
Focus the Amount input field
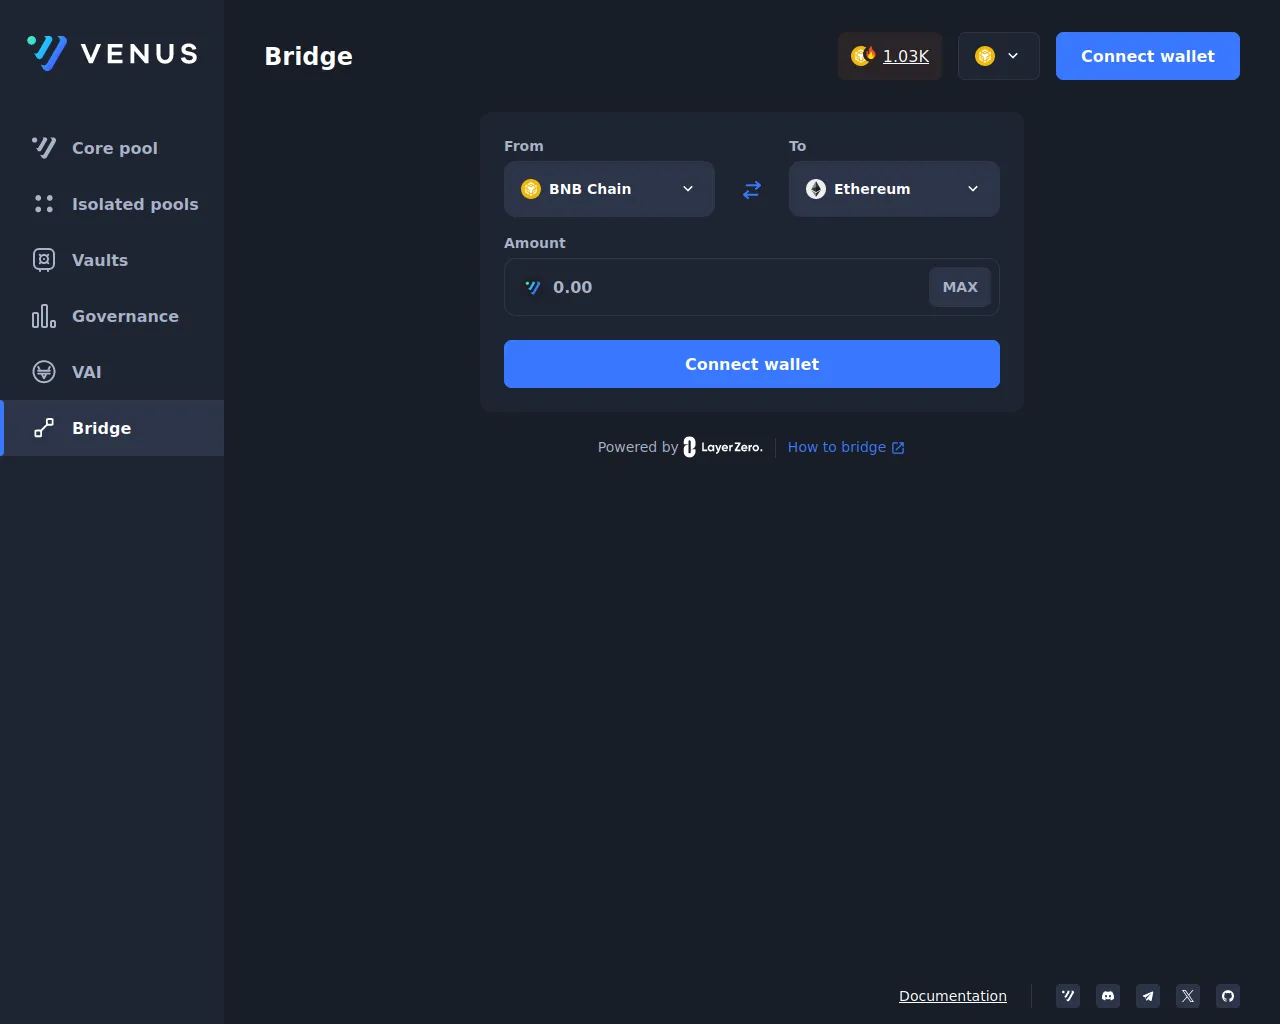coord(735,287)
